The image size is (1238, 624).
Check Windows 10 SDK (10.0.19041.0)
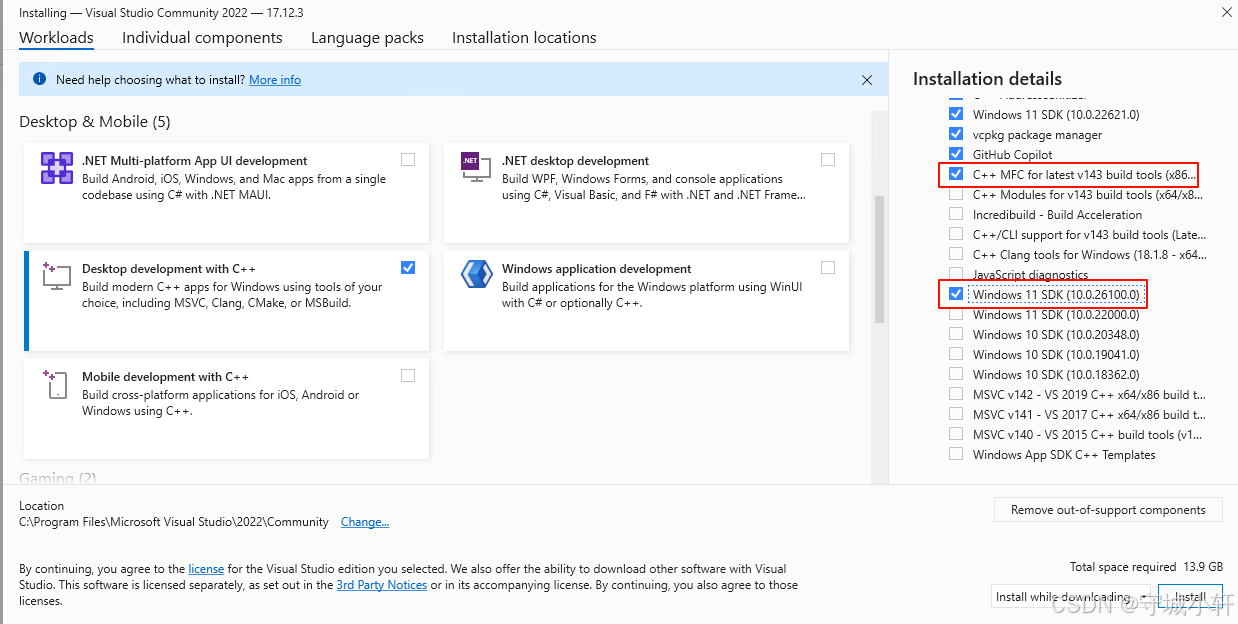click(956, 354)
